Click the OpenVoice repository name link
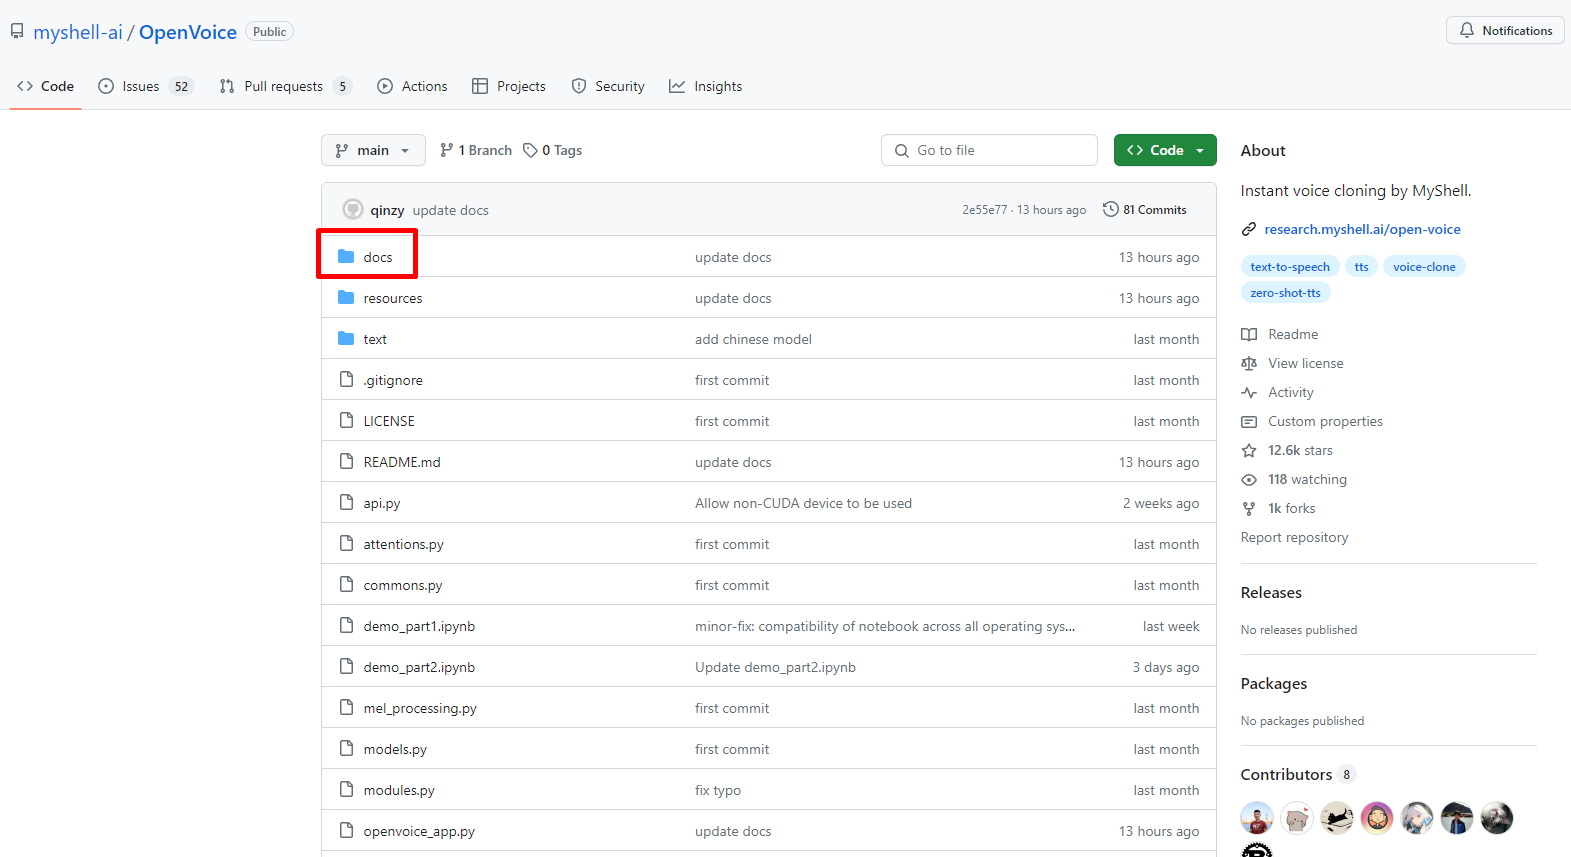 point(188,32)
